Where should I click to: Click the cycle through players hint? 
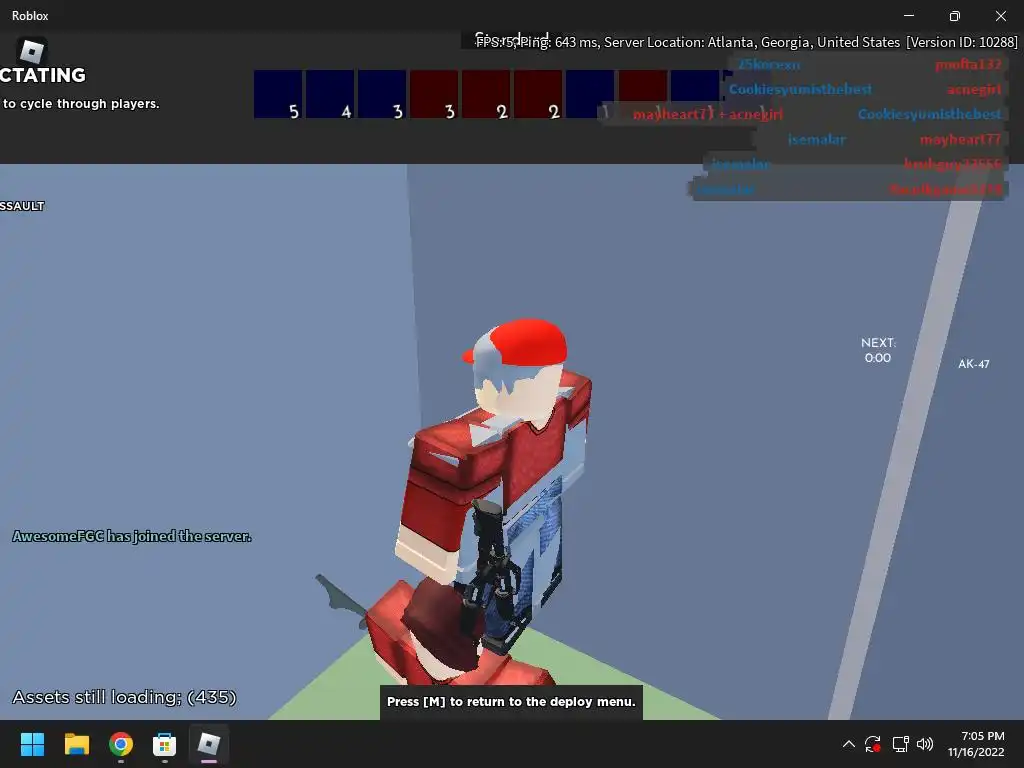pos(80,104)
